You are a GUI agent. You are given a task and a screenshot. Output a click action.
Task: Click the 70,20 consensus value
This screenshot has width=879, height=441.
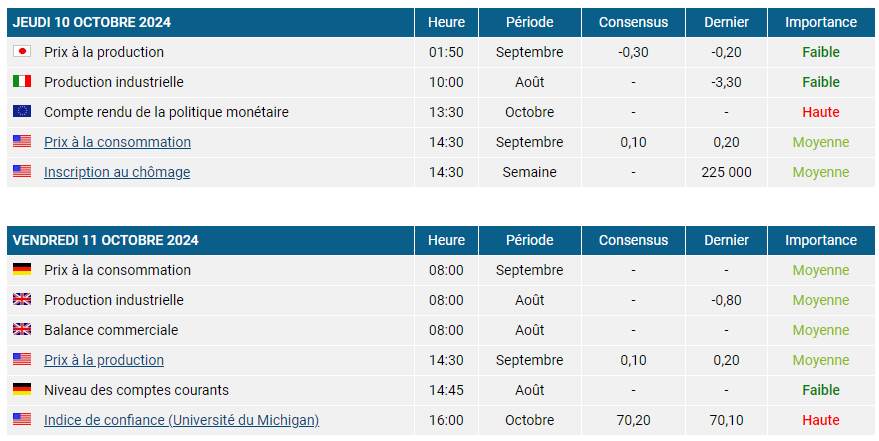coord(633,420)
